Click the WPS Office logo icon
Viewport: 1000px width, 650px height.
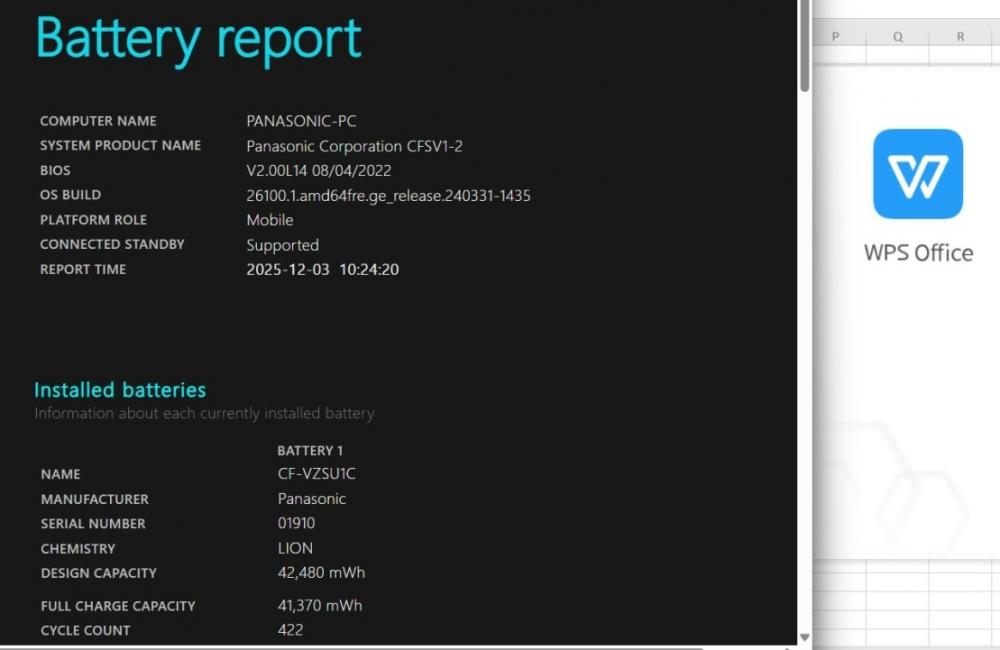click(918, 174)
